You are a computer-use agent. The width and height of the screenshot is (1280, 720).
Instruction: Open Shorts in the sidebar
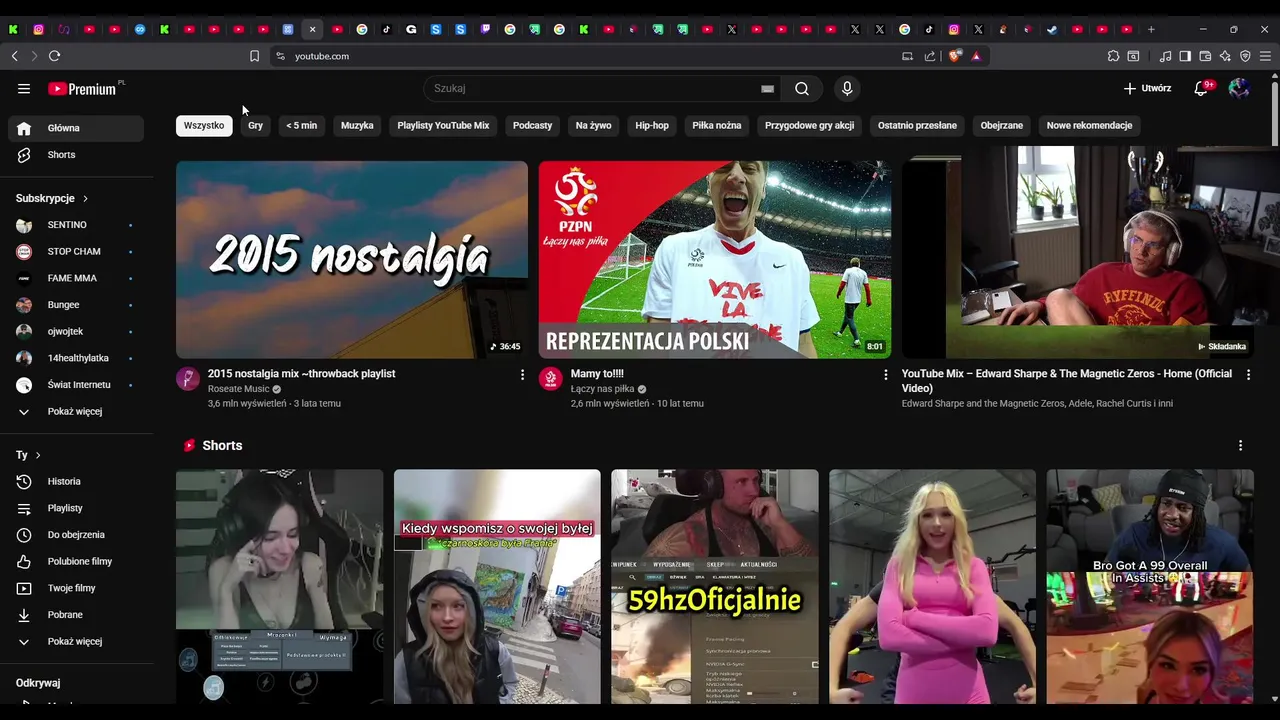tap(76, 155)
